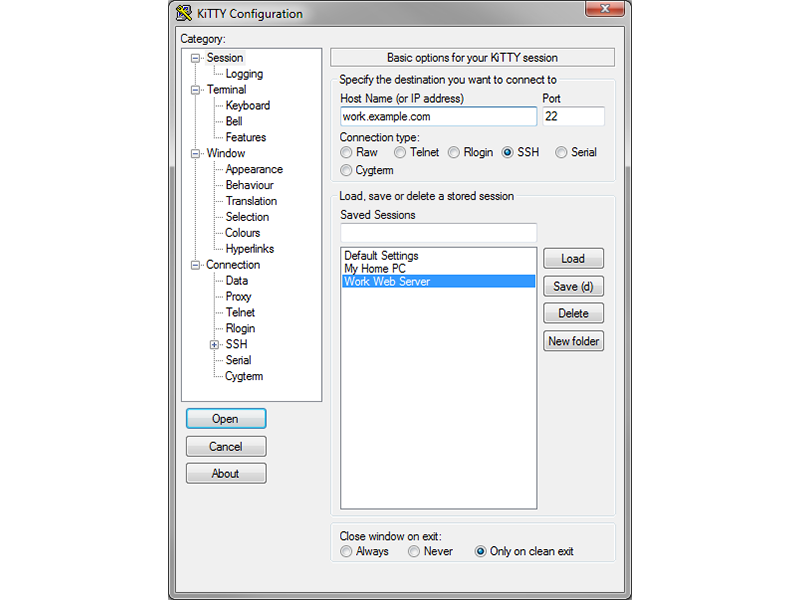Collapse the Connection tree node
The image size is (800, 600).
pyautogui.click(x=195, y=265)
